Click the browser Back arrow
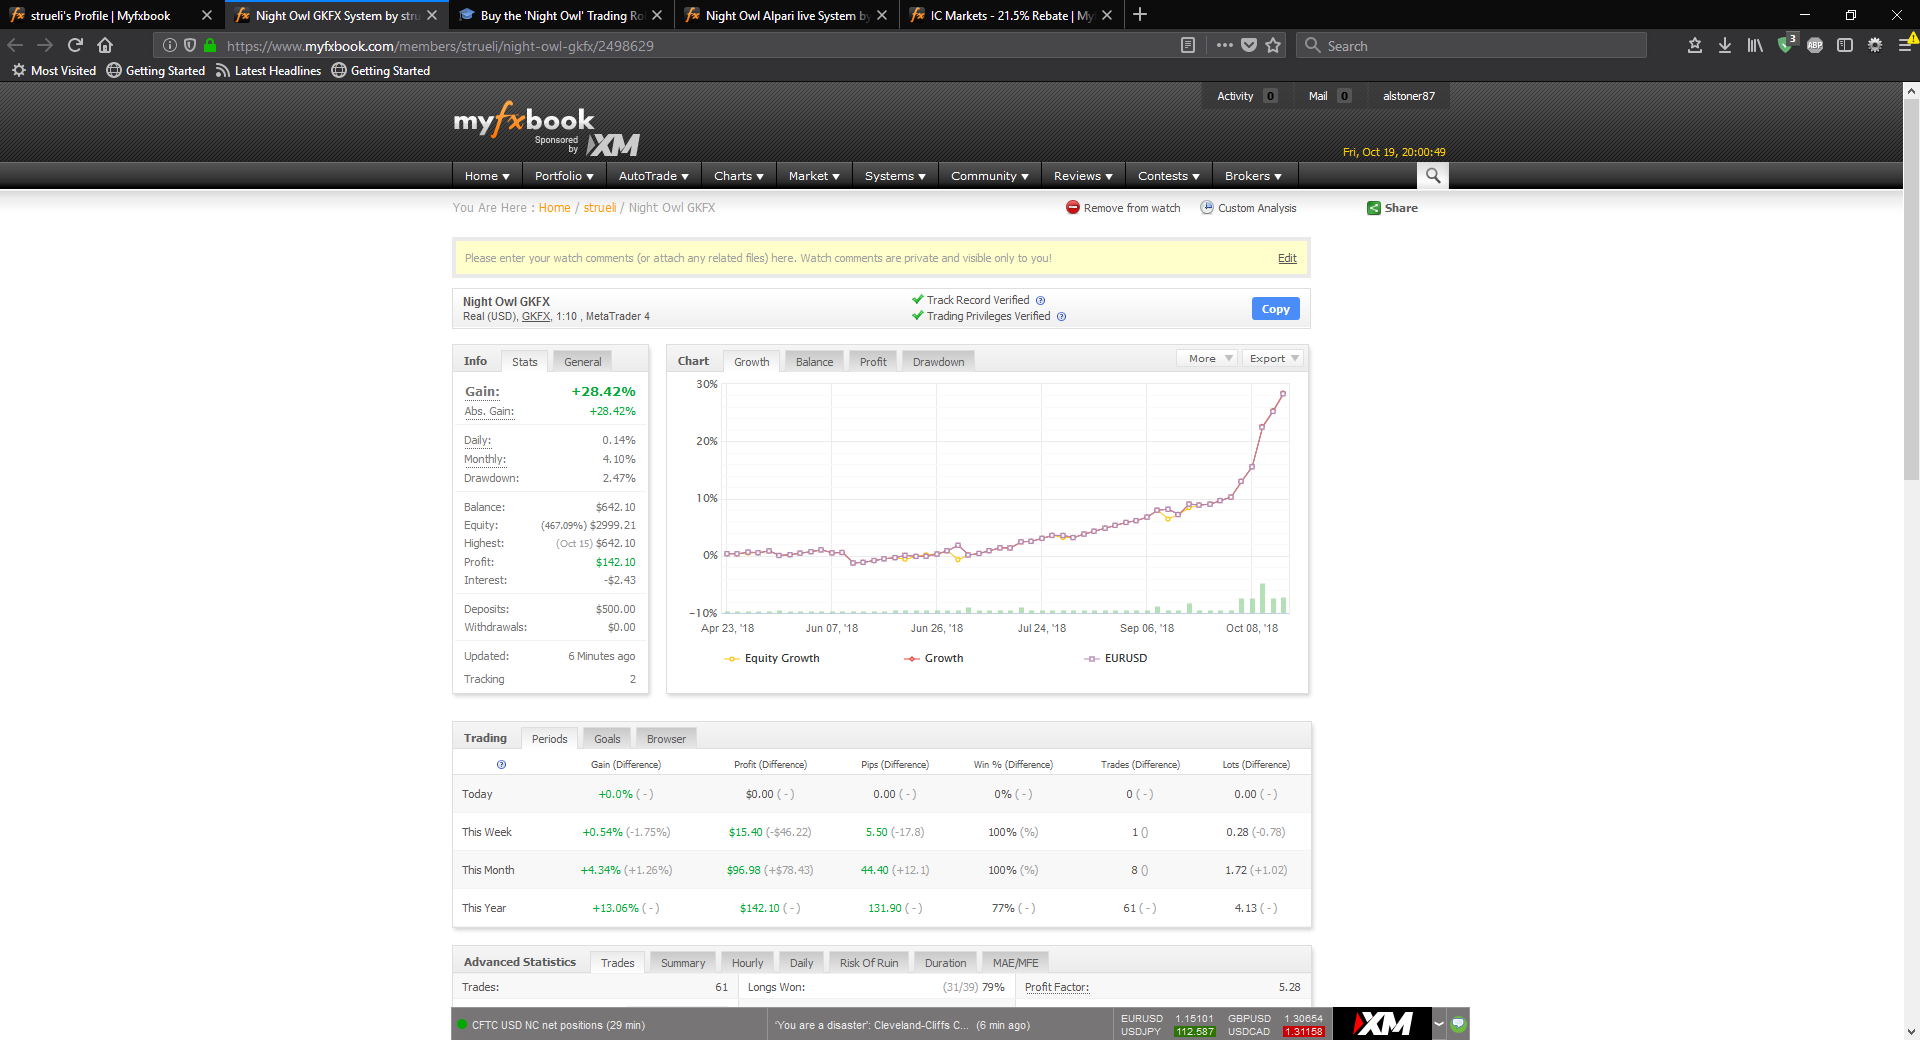 tap(15, 45)
